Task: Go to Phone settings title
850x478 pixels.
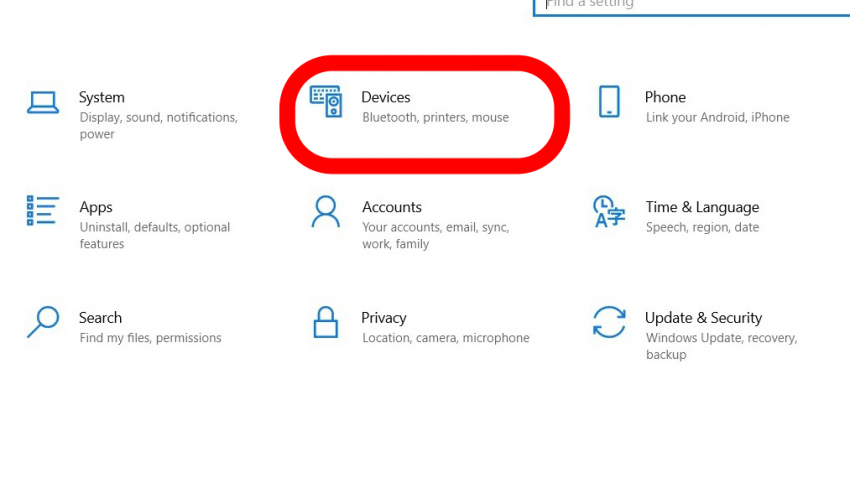Action: click(665, 98)
